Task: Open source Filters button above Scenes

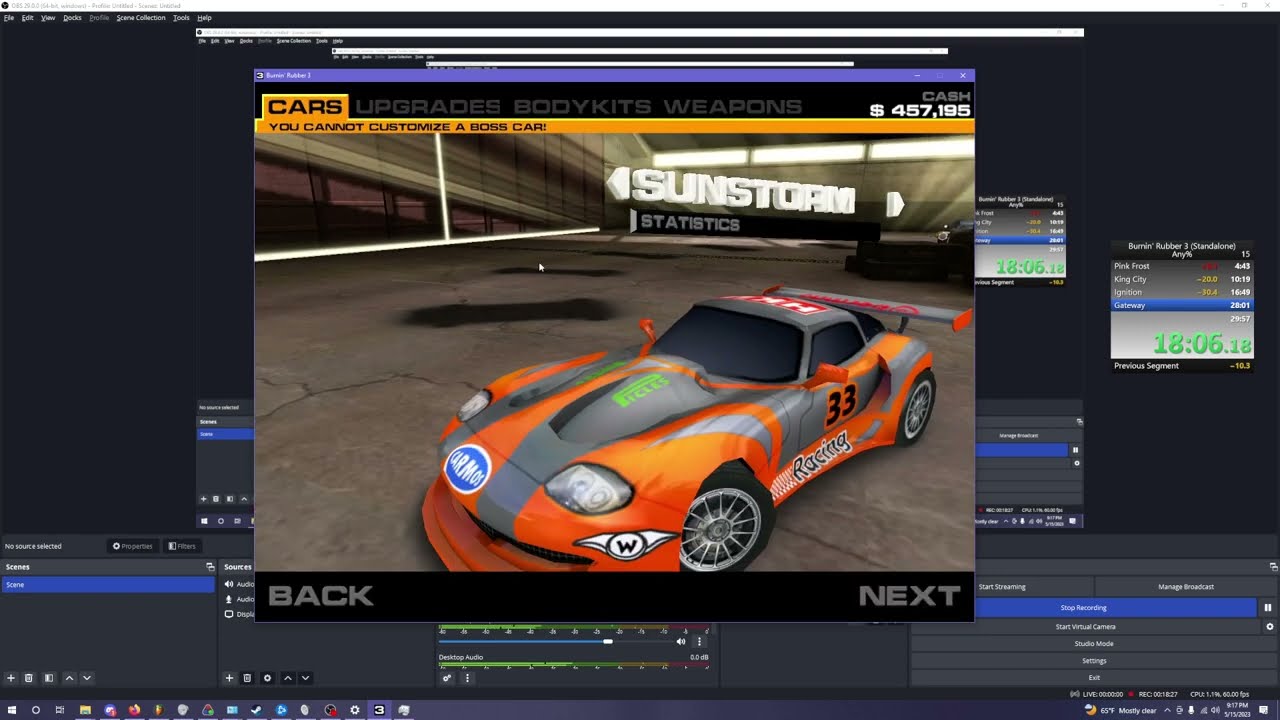Action: (182, 546)
